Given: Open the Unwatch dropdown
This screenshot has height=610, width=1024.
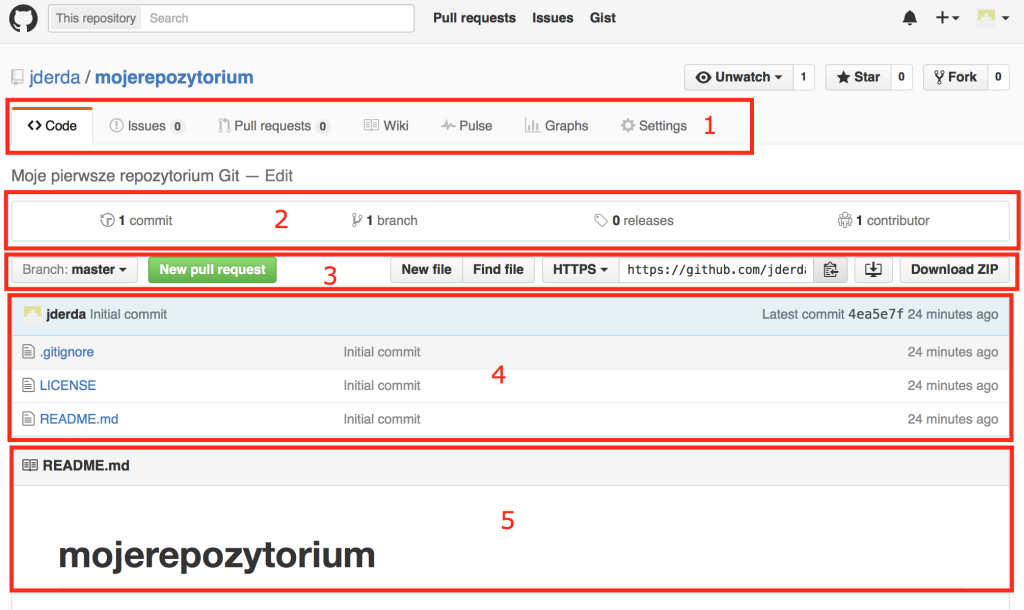Looking at the screenshot, I should click(x=739, y=77).
